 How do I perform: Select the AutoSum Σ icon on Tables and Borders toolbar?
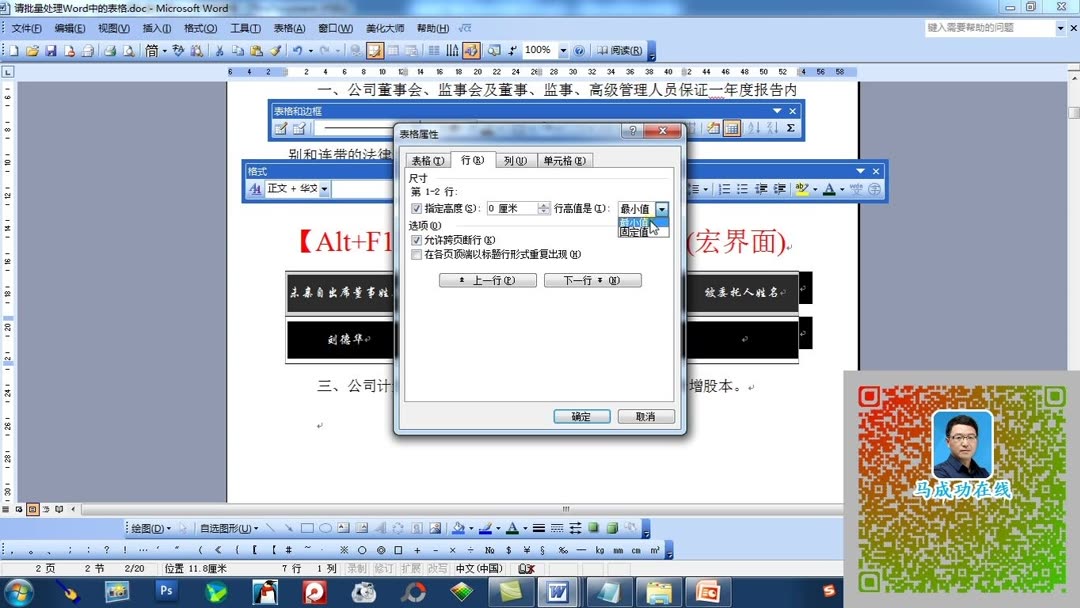click(791, 127)
